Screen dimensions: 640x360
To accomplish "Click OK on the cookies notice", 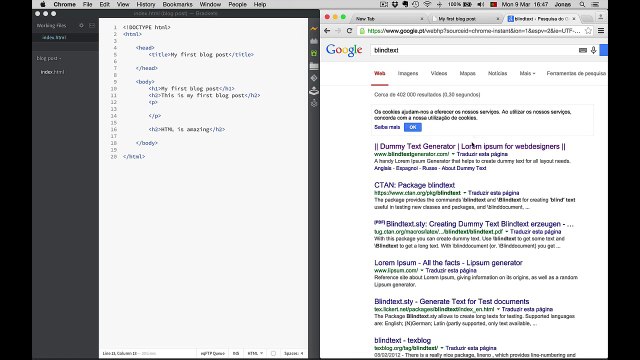I will 413,127.
